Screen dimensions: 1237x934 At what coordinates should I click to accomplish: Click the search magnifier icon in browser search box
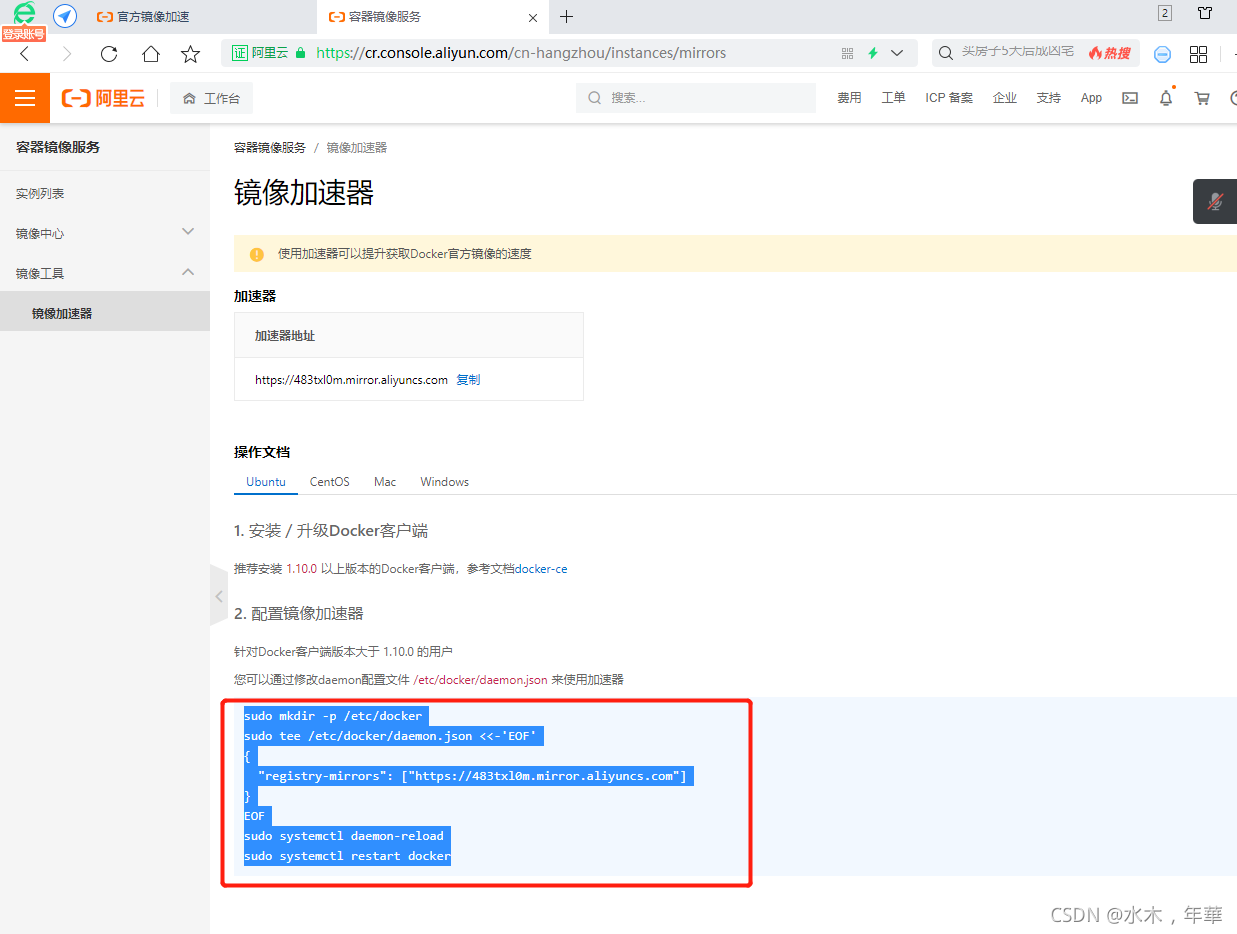pos(945,53)
